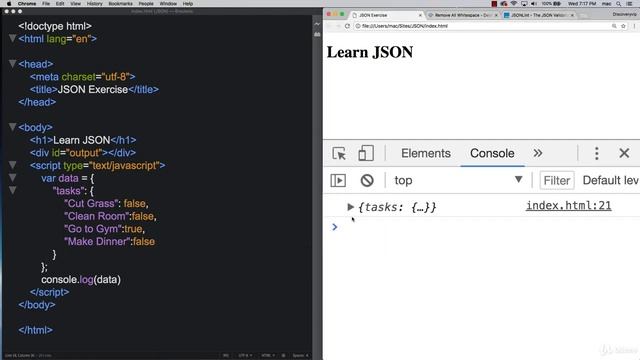Click the "Clean Room":false line
Screen dimensions: 640x360
click(x=110, y=216)
